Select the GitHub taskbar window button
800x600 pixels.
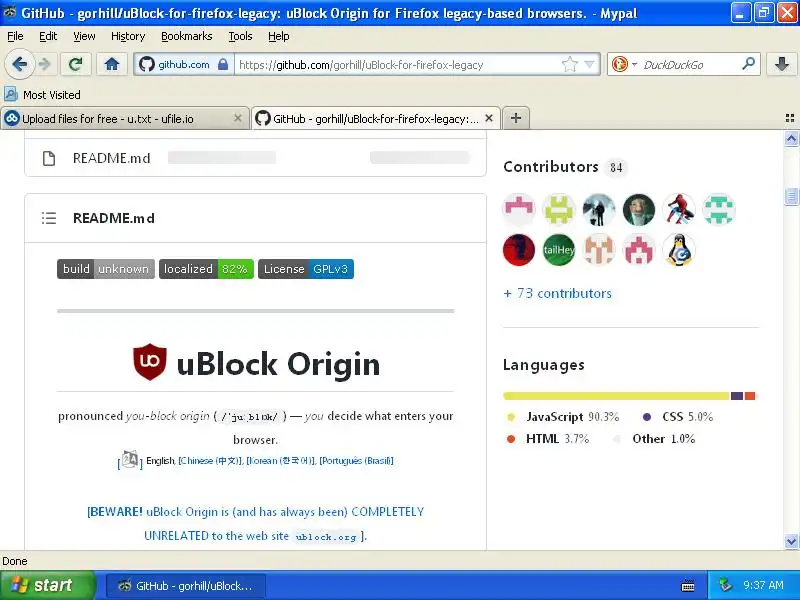tap(186, 586)
